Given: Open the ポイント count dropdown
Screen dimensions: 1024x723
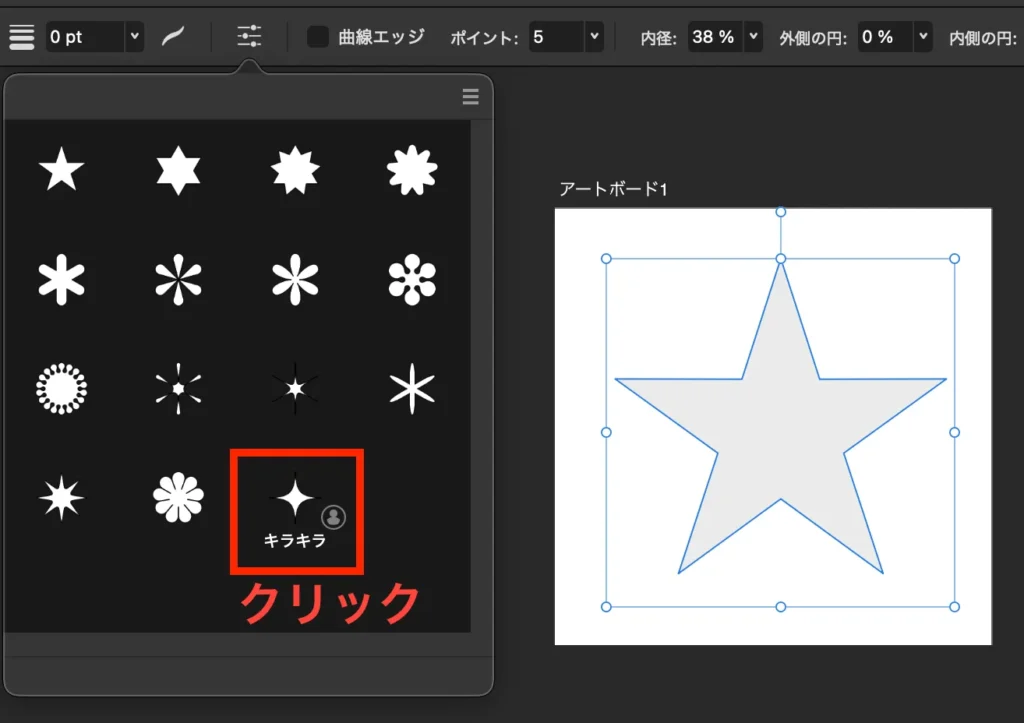Looking at the screenshot, I should (594, 36).
